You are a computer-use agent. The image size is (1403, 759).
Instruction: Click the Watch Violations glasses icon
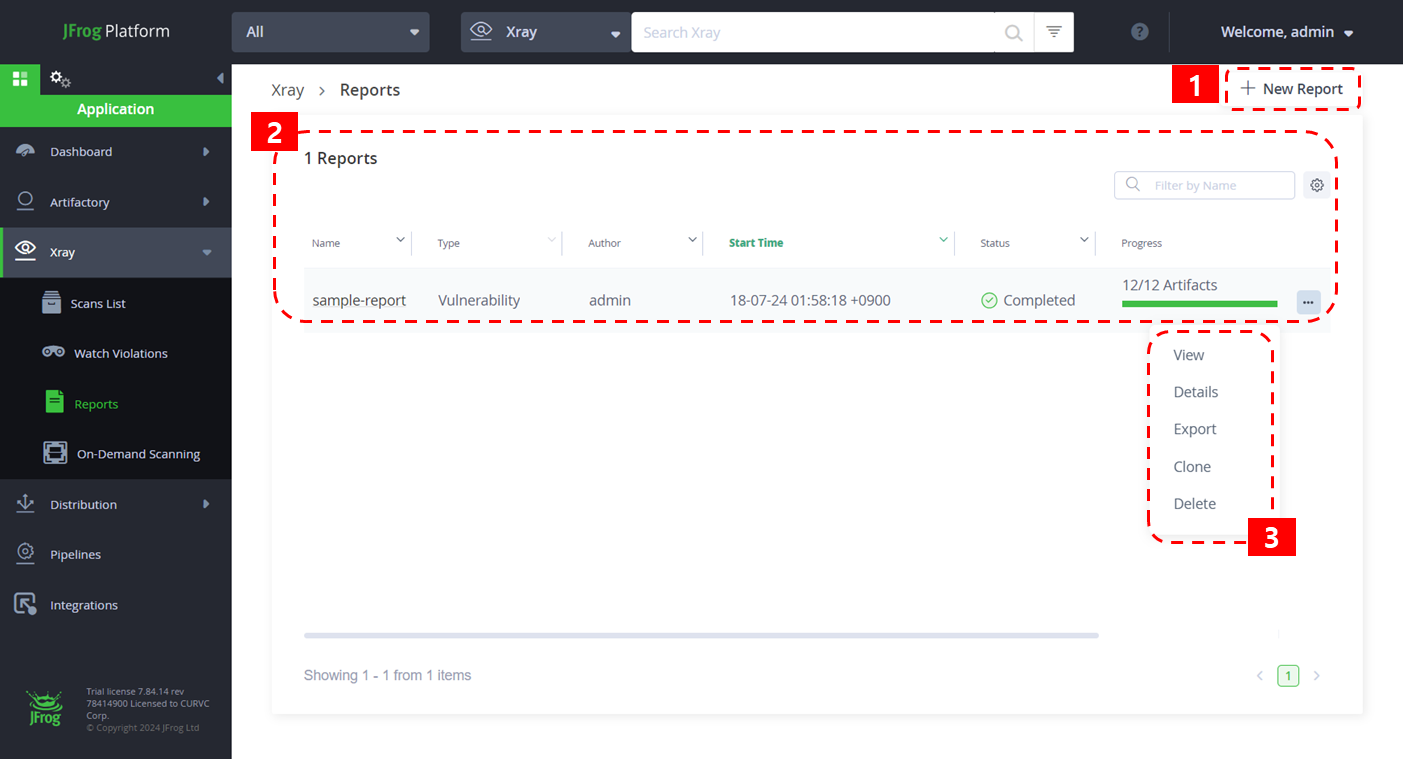coord(54,352)
